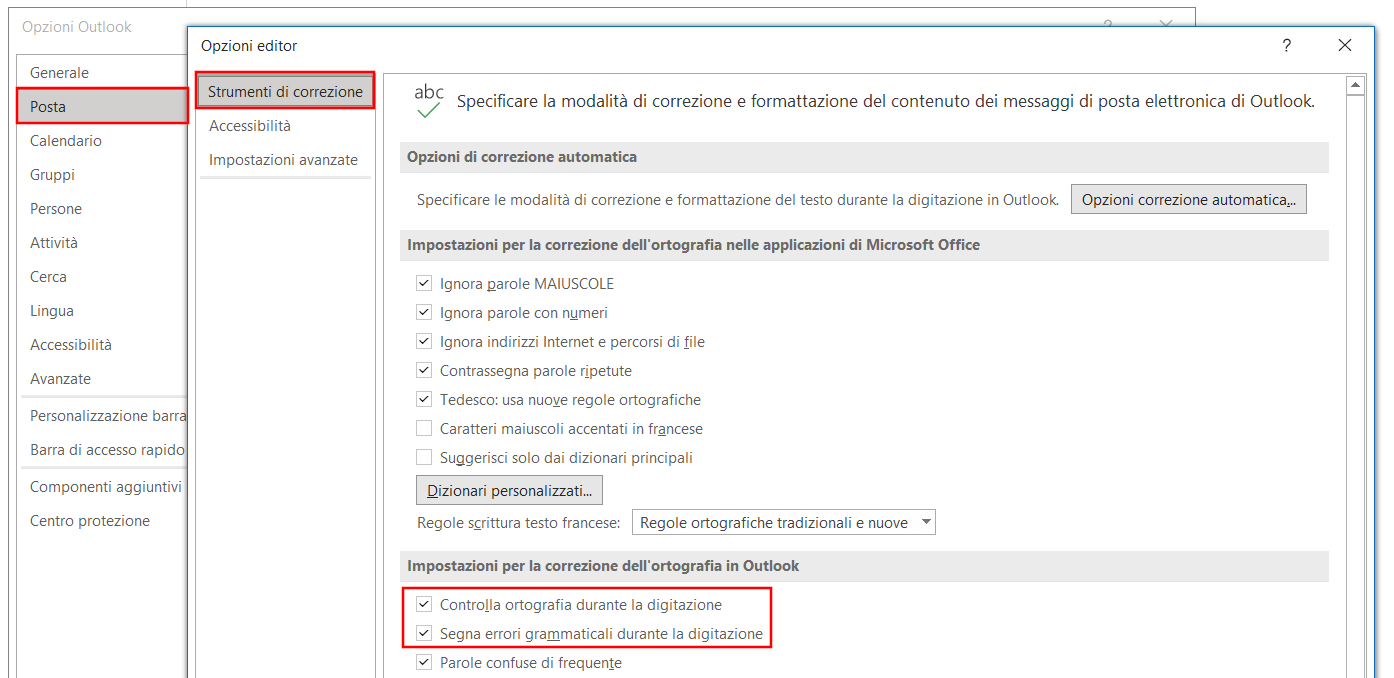Viewport: 1394px width, 678px height.
Task: Enable Caratteri maiuscoli accentati in francese
Action: click(424, 429)
